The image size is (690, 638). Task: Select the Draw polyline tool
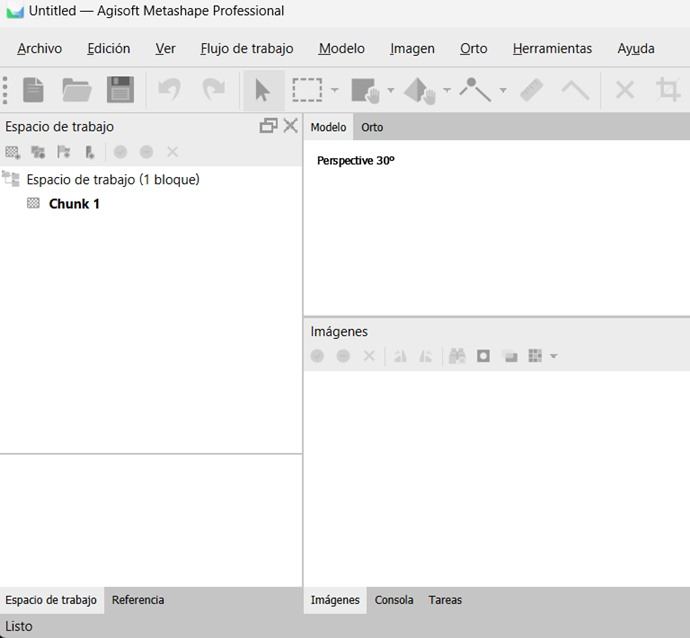[x=475, y=90]
